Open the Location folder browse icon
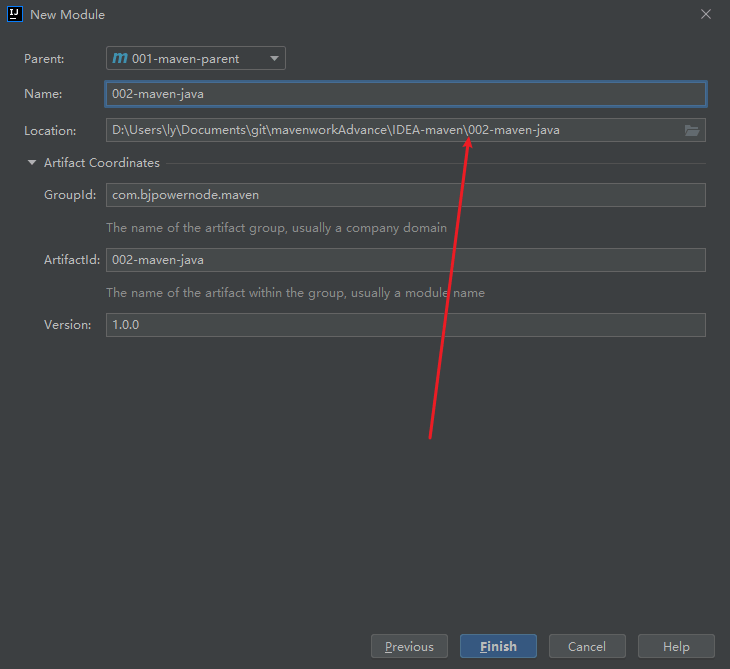 point(692,130)
